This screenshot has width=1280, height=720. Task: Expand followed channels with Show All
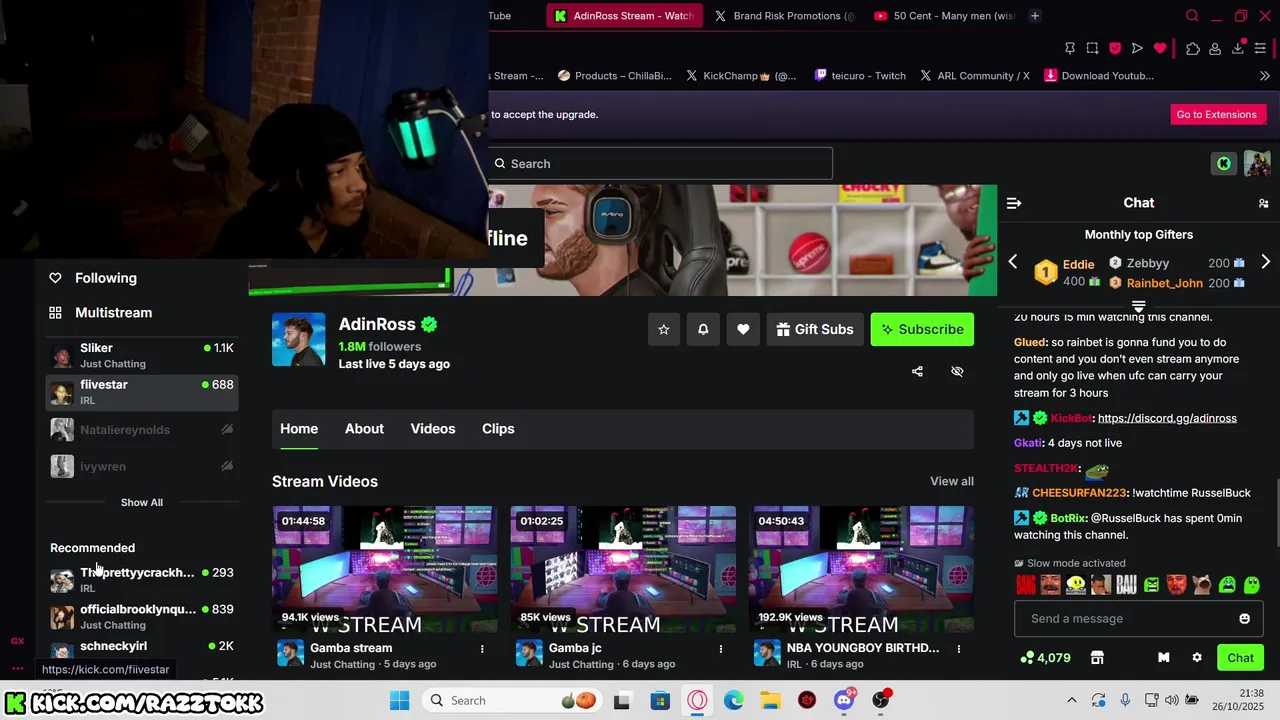pyautogui.click(x=142, y=502)
